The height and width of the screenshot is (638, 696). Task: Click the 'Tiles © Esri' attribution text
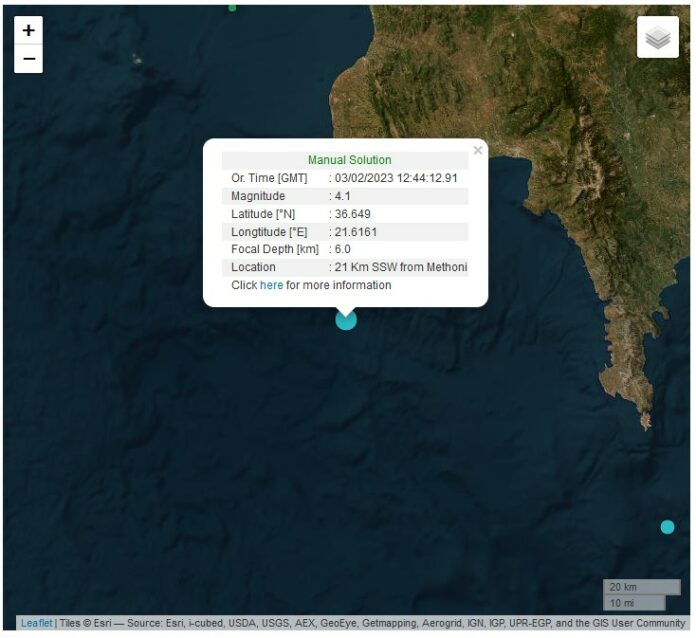pyautogui.click(x=85, y=623)
